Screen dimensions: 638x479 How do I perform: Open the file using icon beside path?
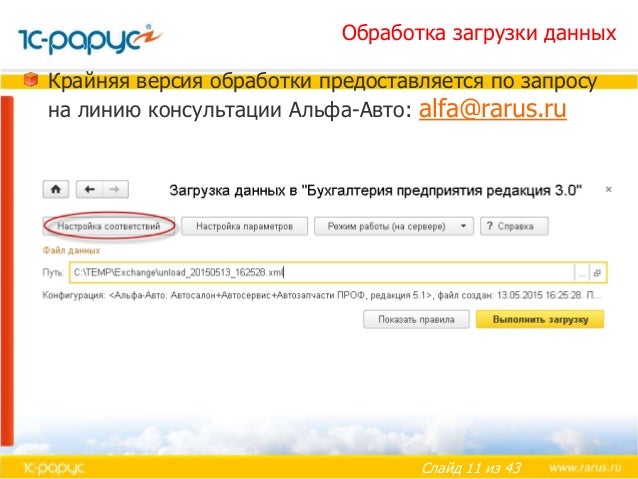(597, 273)
